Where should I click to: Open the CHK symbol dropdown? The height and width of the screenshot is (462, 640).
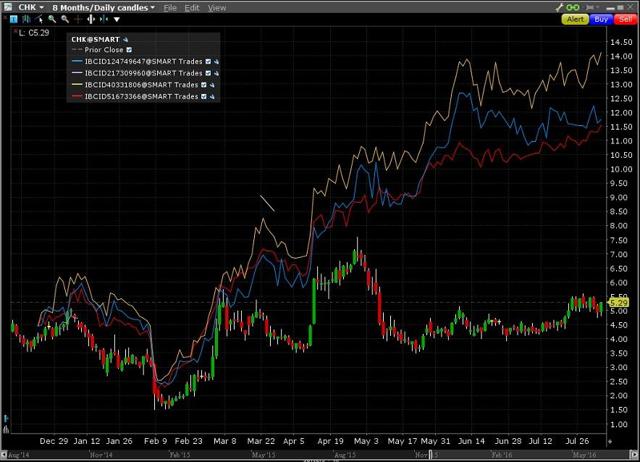31,7
